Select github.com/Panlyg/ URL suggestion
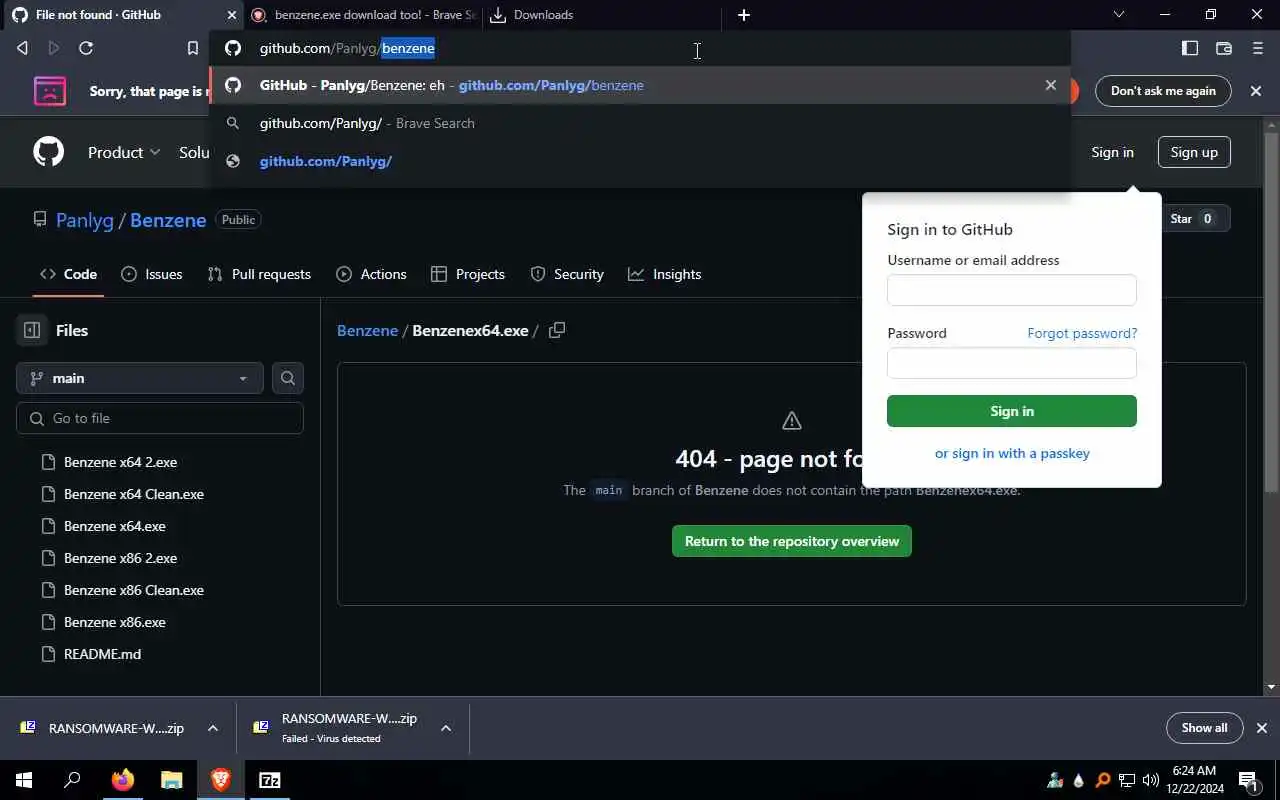Viewport: 1280px width, 800px height. pos(640,161)
